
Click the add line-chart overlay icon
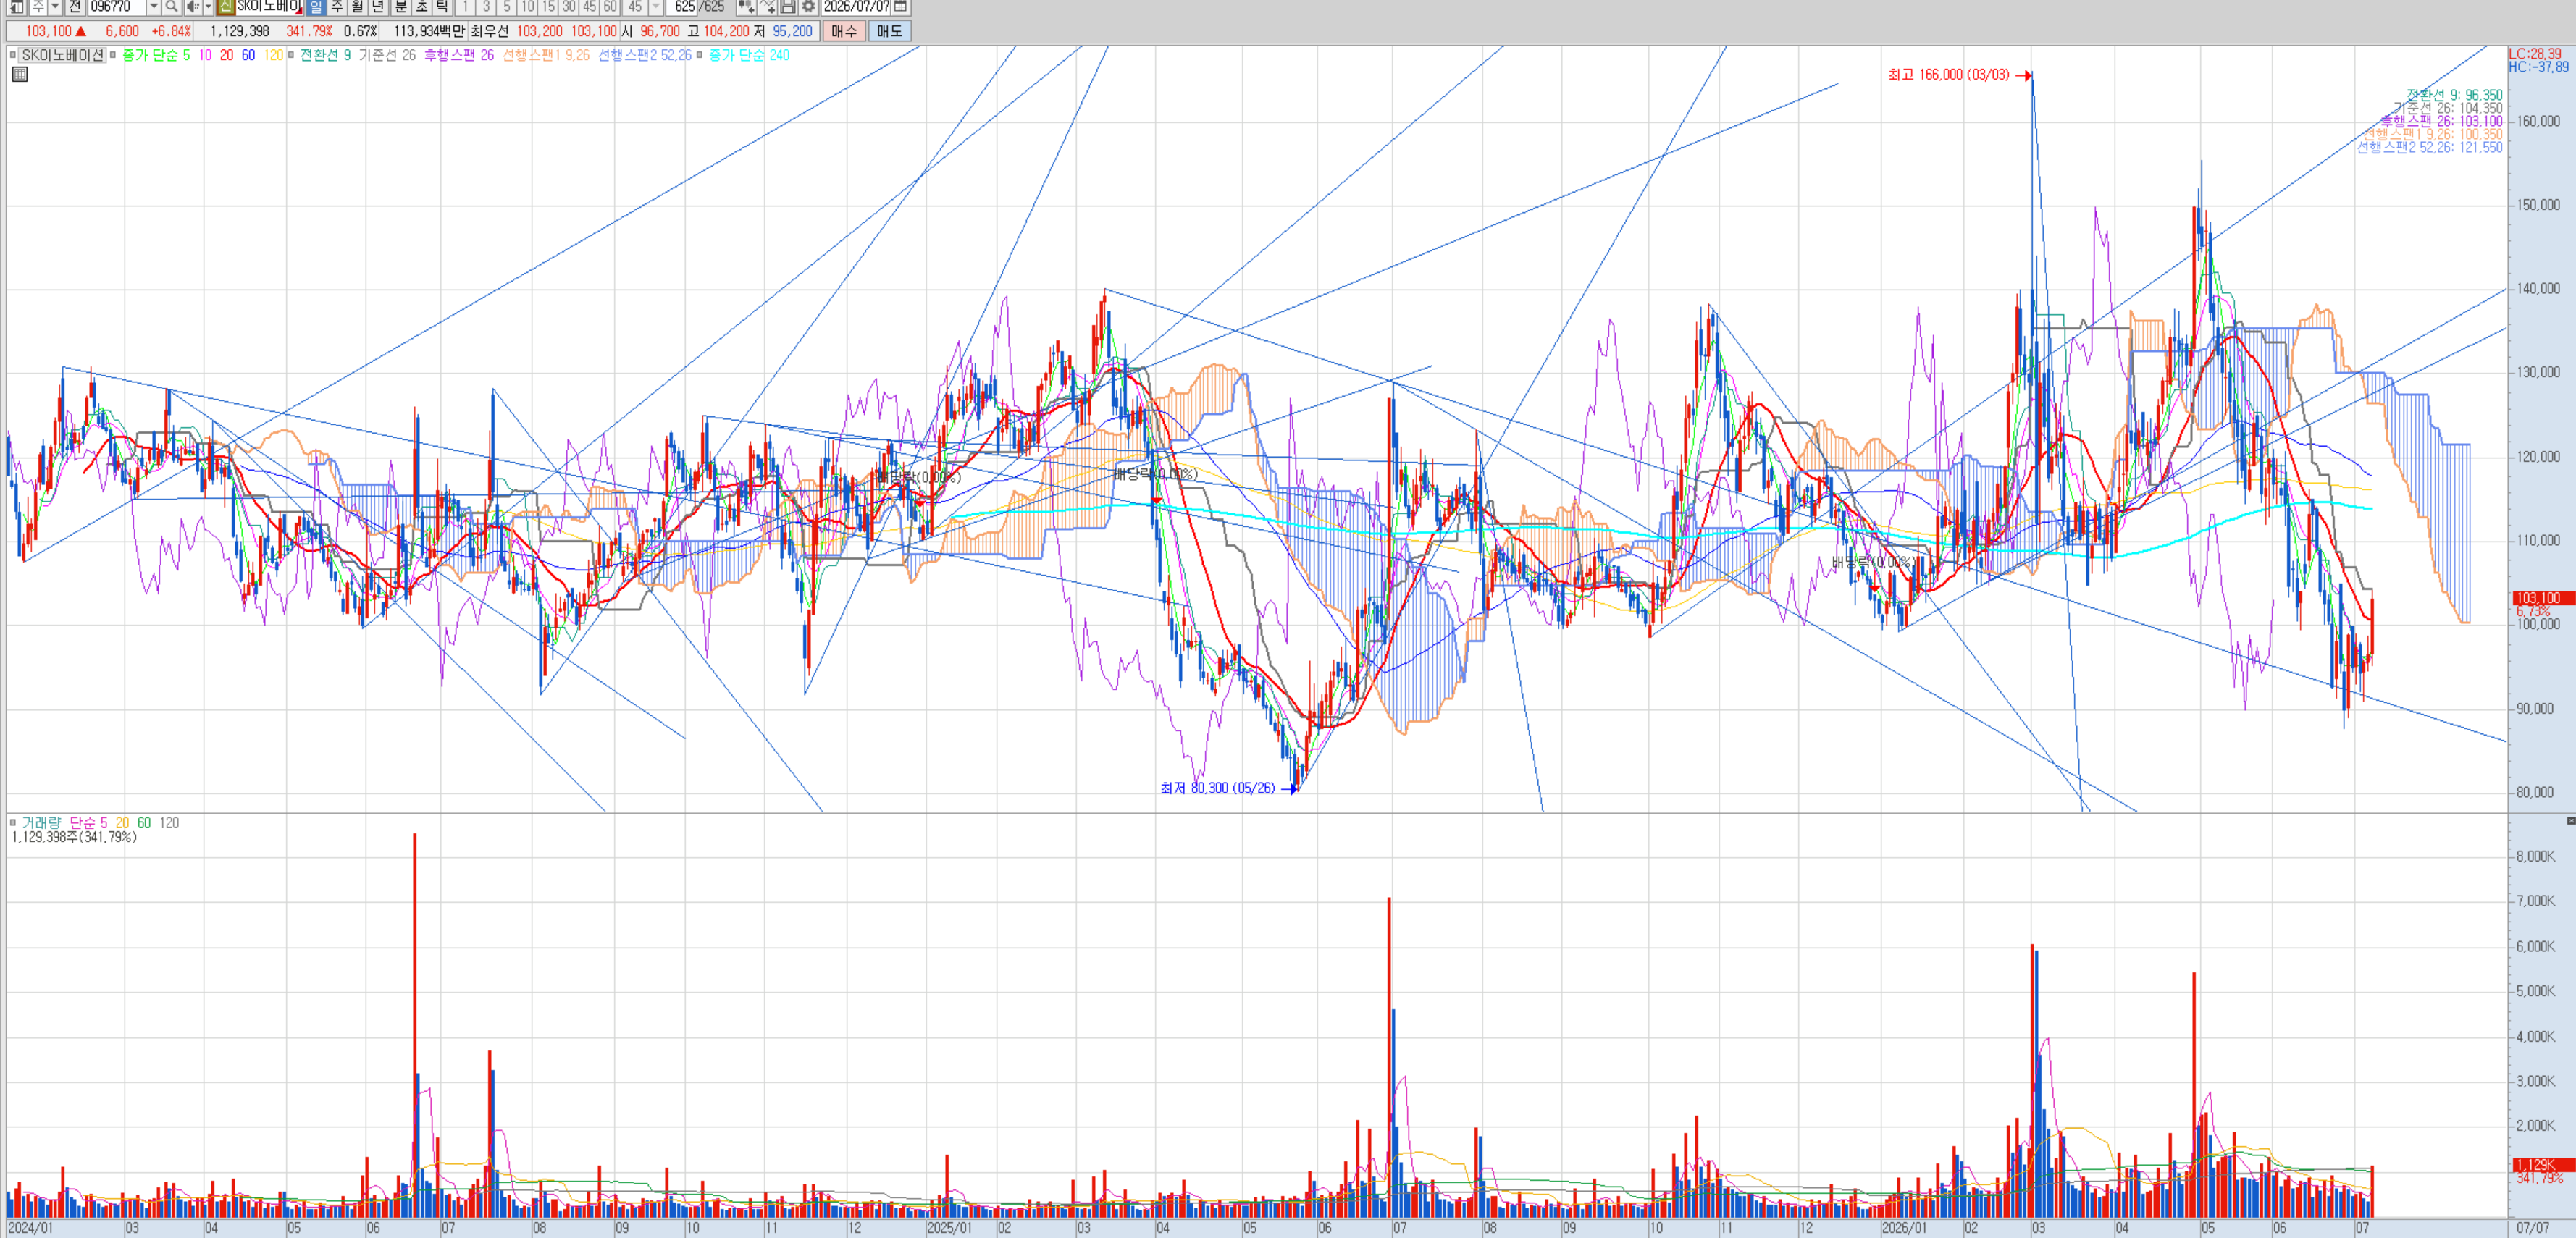point(767,7)
